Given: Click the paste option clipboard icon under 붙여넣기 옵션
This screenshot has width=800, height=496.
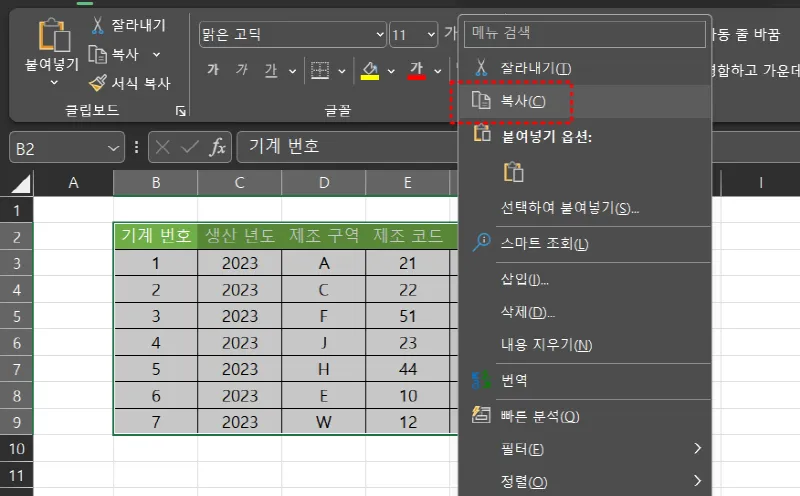Looking at the screenshot, I should tap(513, 172).
